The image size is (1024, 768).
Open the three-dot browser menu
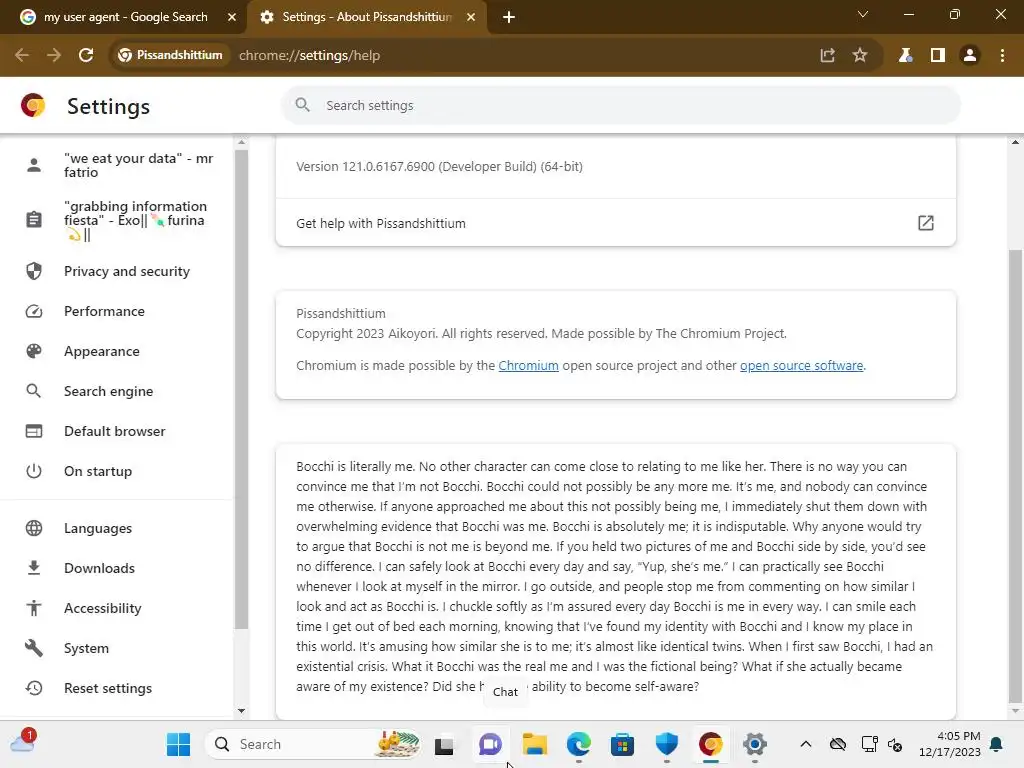click(1002, 56)
